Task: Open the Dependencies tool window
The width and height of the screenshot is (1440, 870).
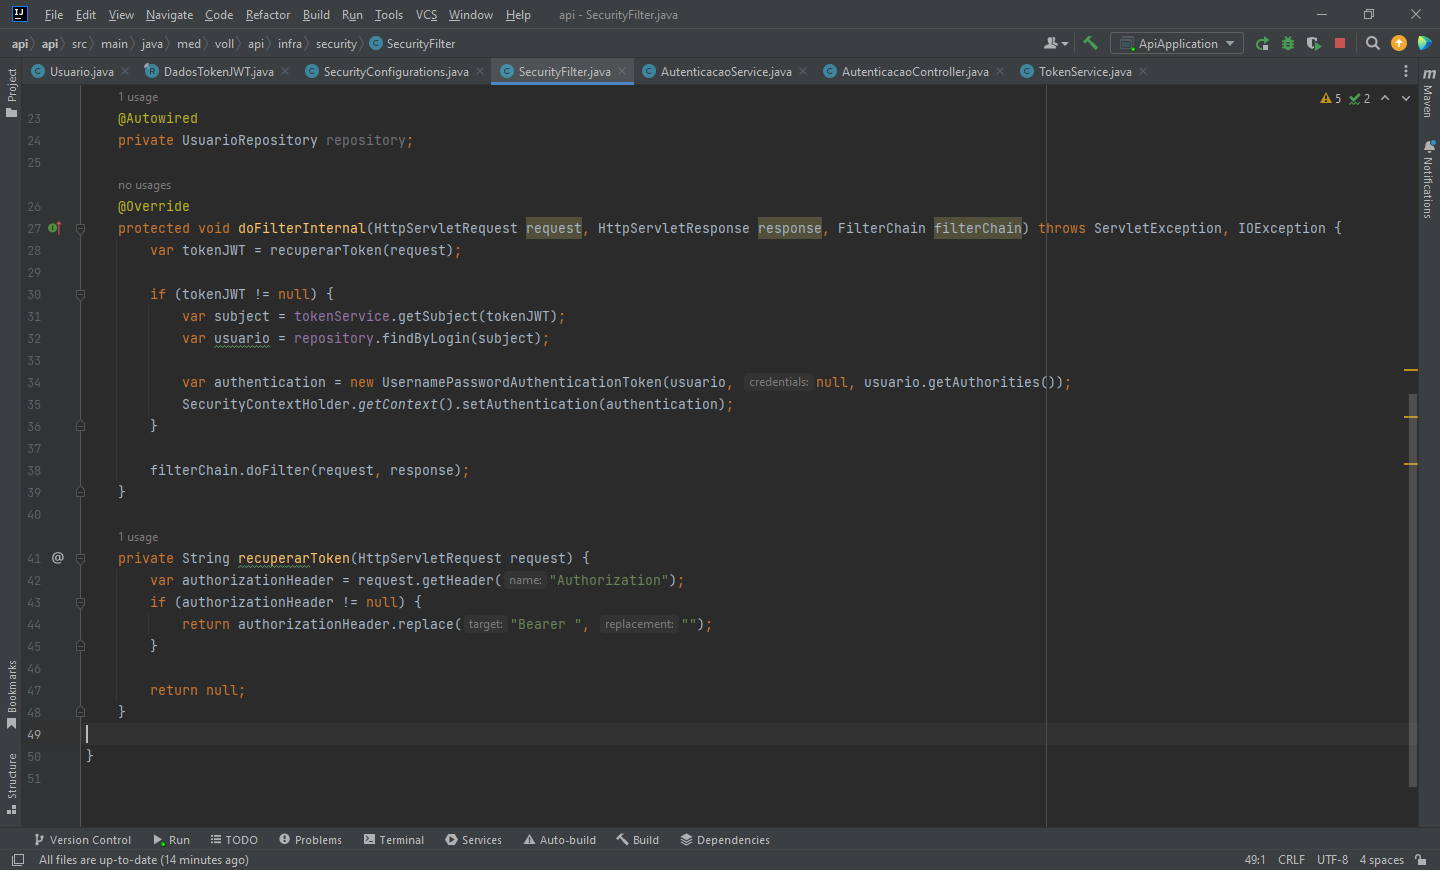Action: (725, 840)
